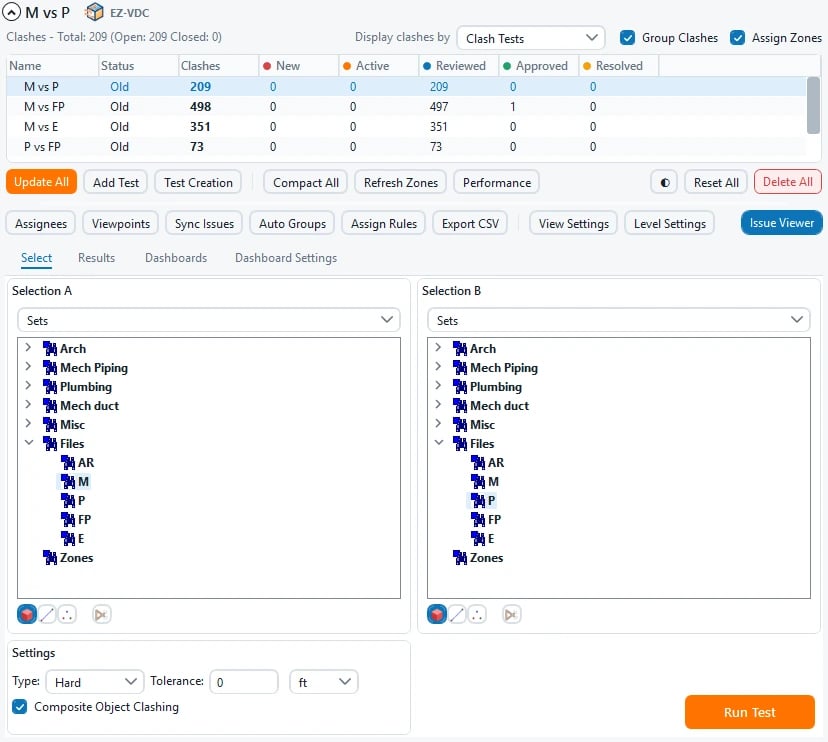Switch to the Results tab
Viewport: 828px width, 742px height.
tap(96, 258)
